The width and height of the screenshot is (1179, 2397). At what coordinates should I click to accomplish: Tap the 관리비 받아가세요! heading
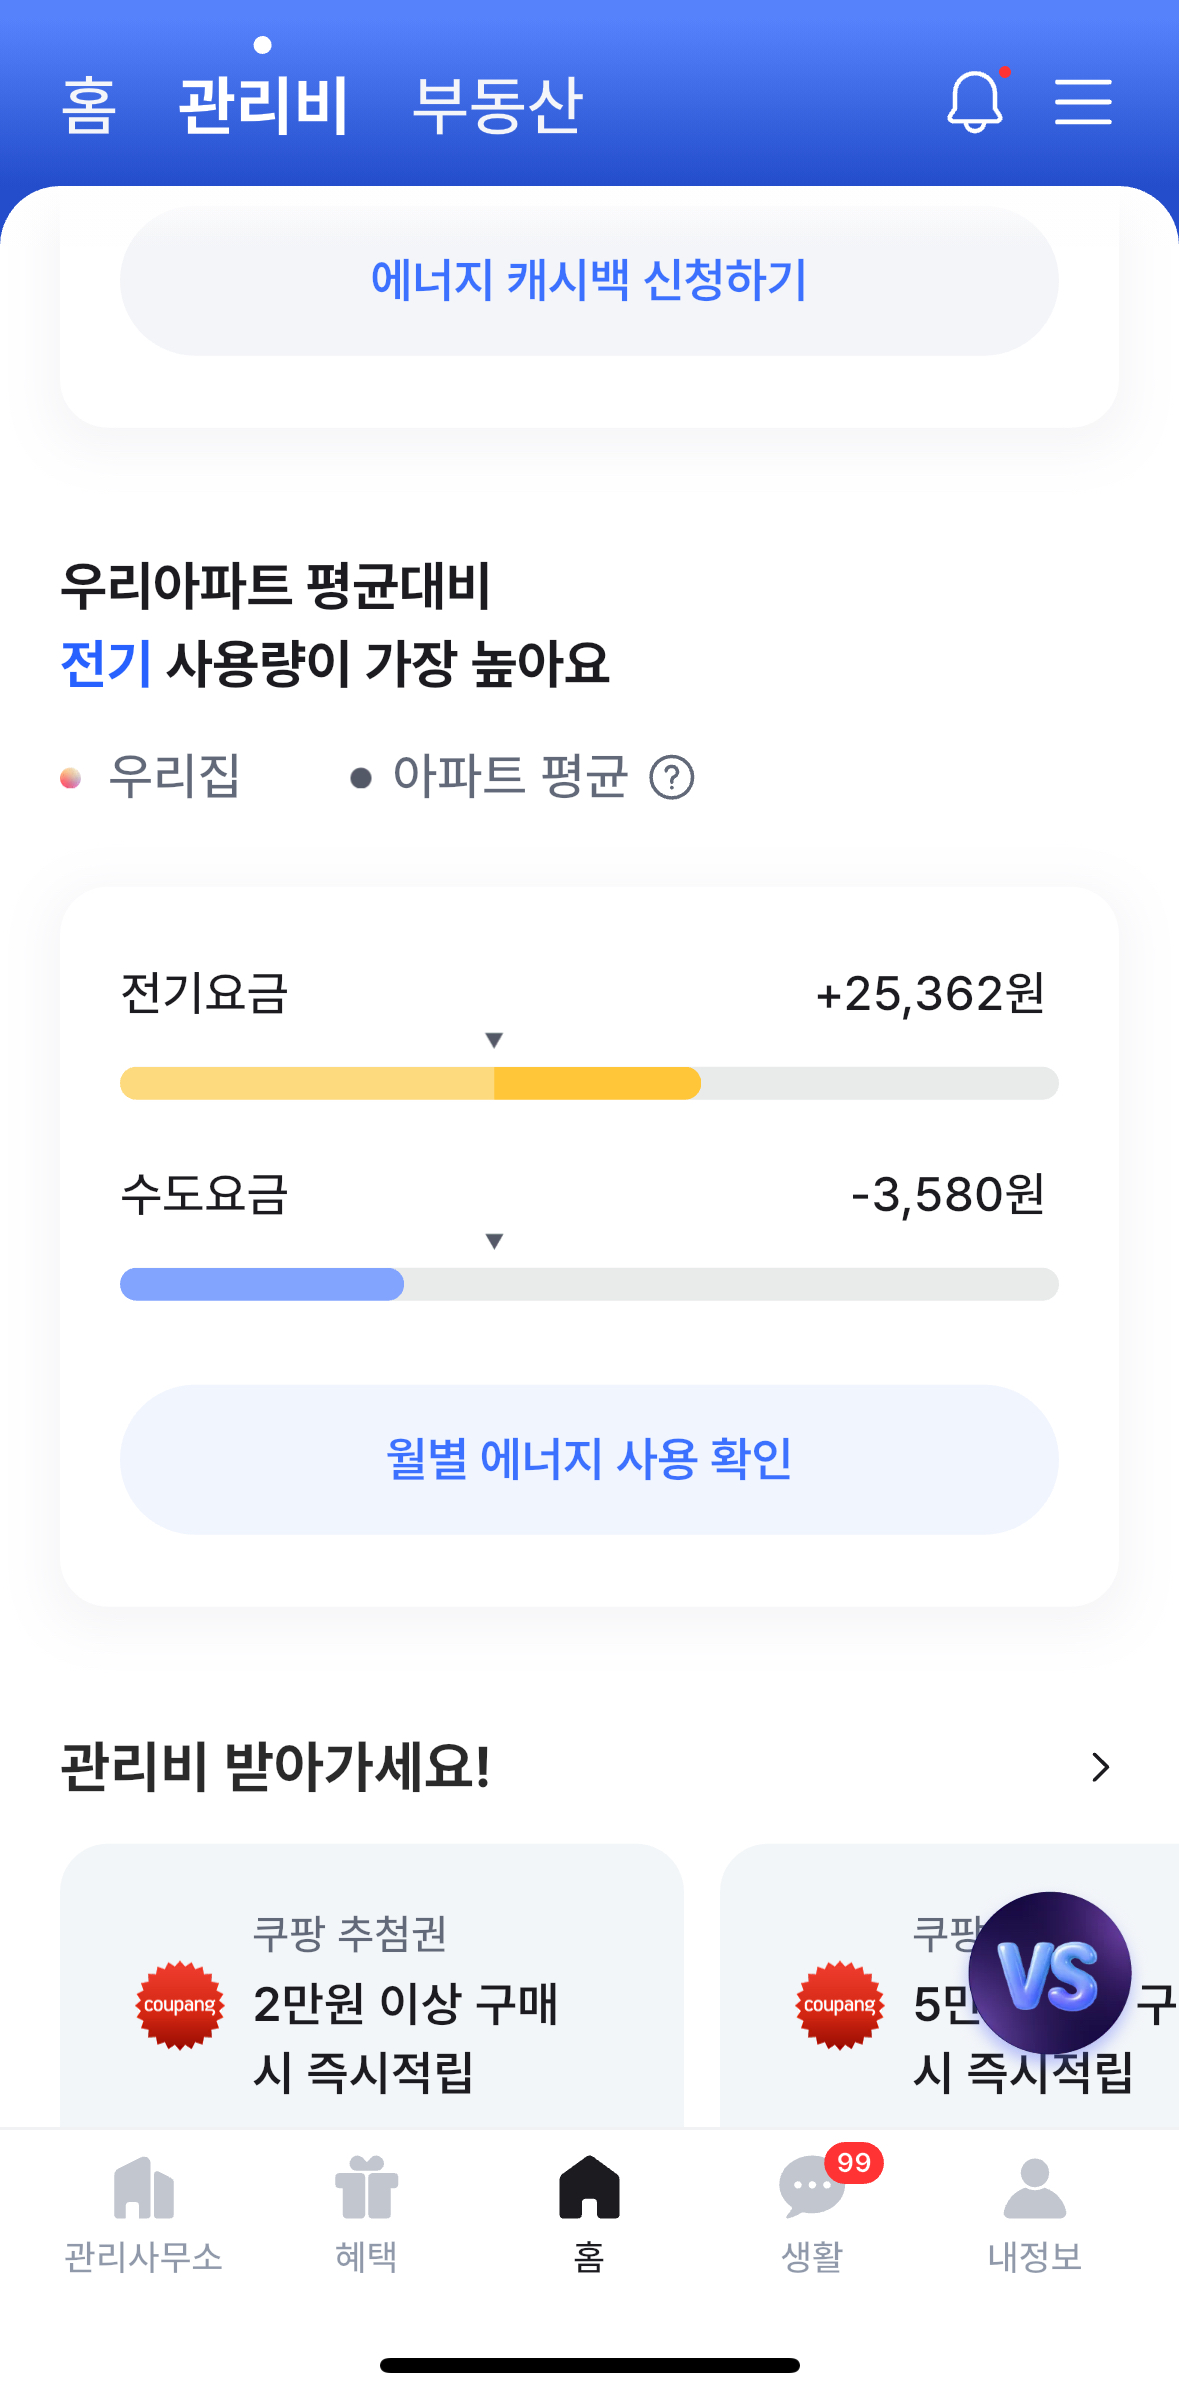[276, 1767]
